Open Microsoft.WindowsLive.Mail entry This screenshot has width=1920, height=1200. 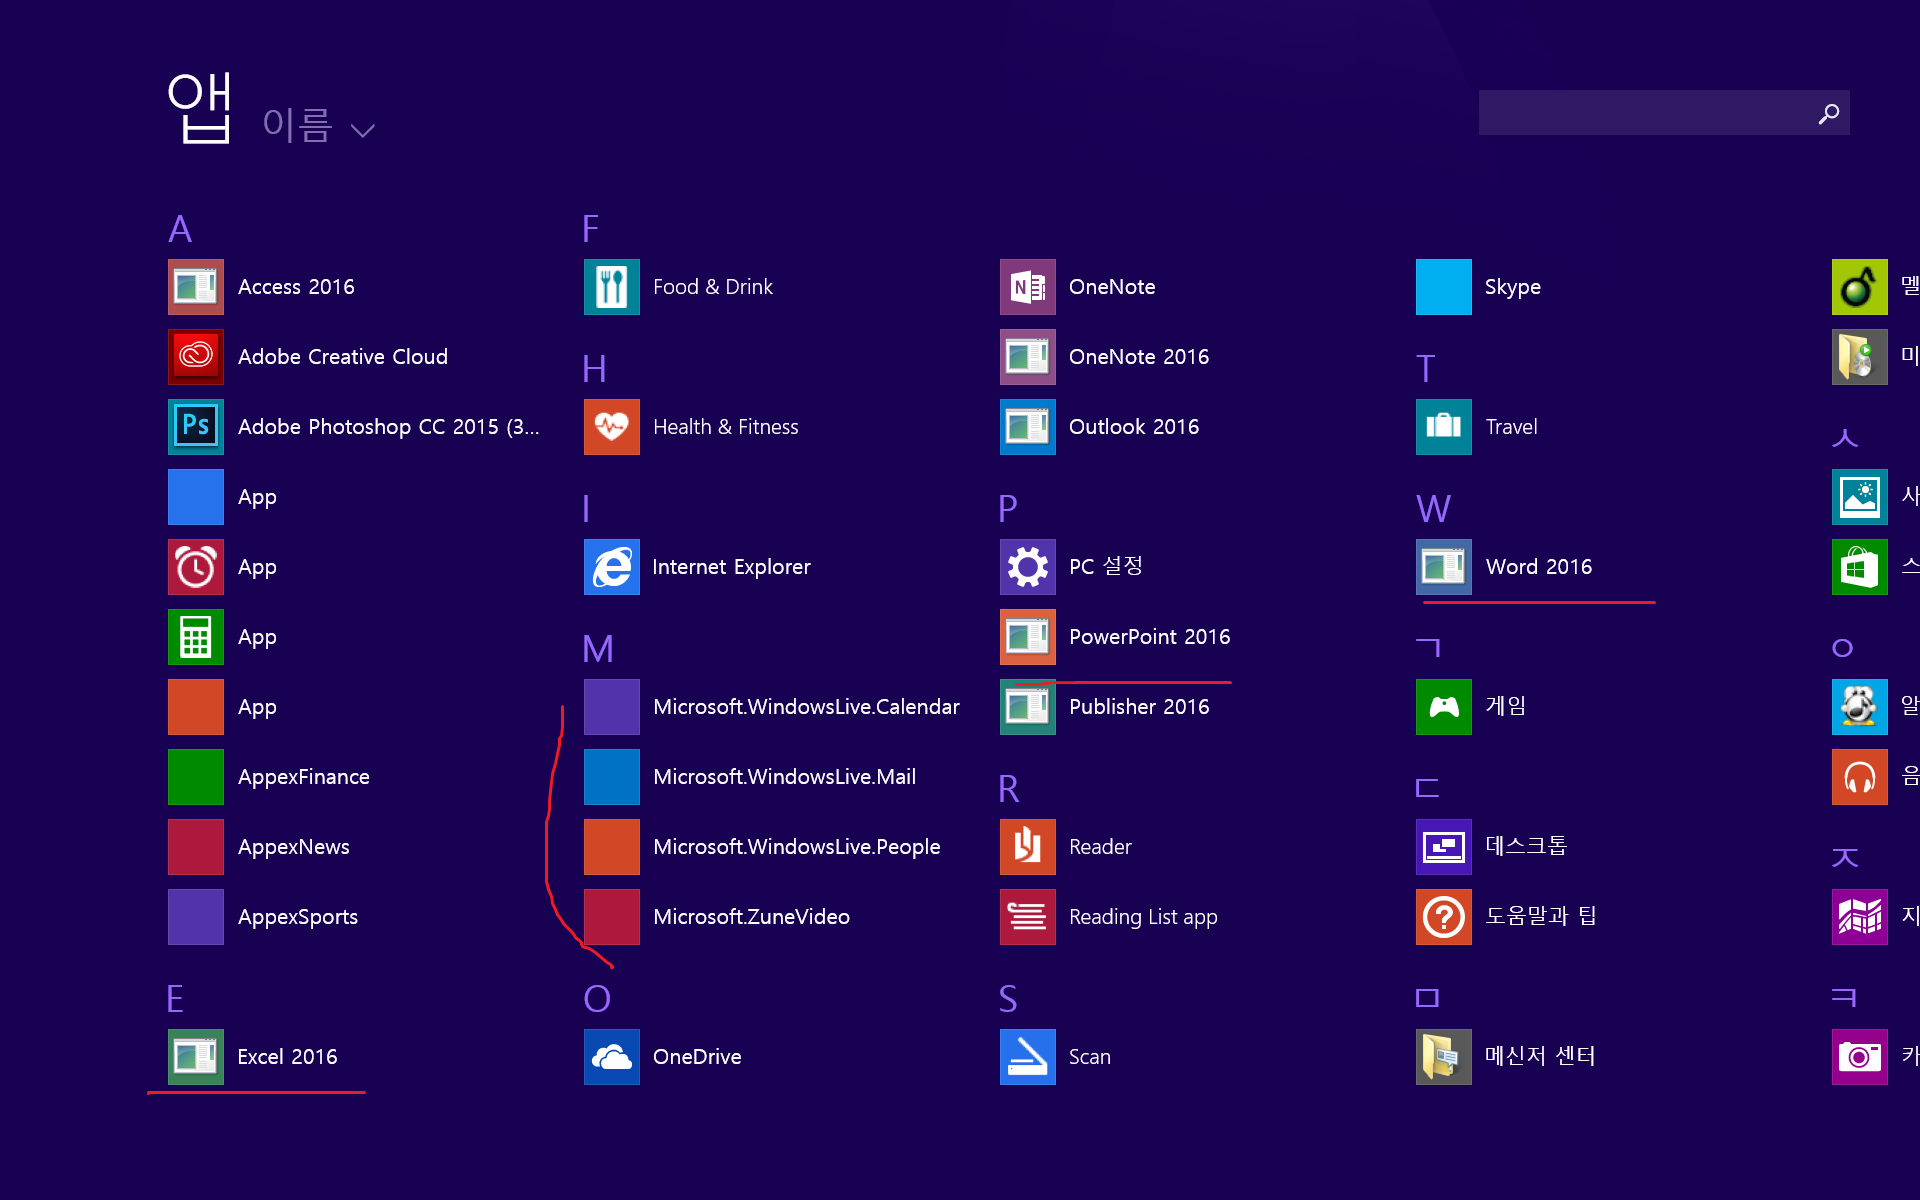tap(750, 777)
